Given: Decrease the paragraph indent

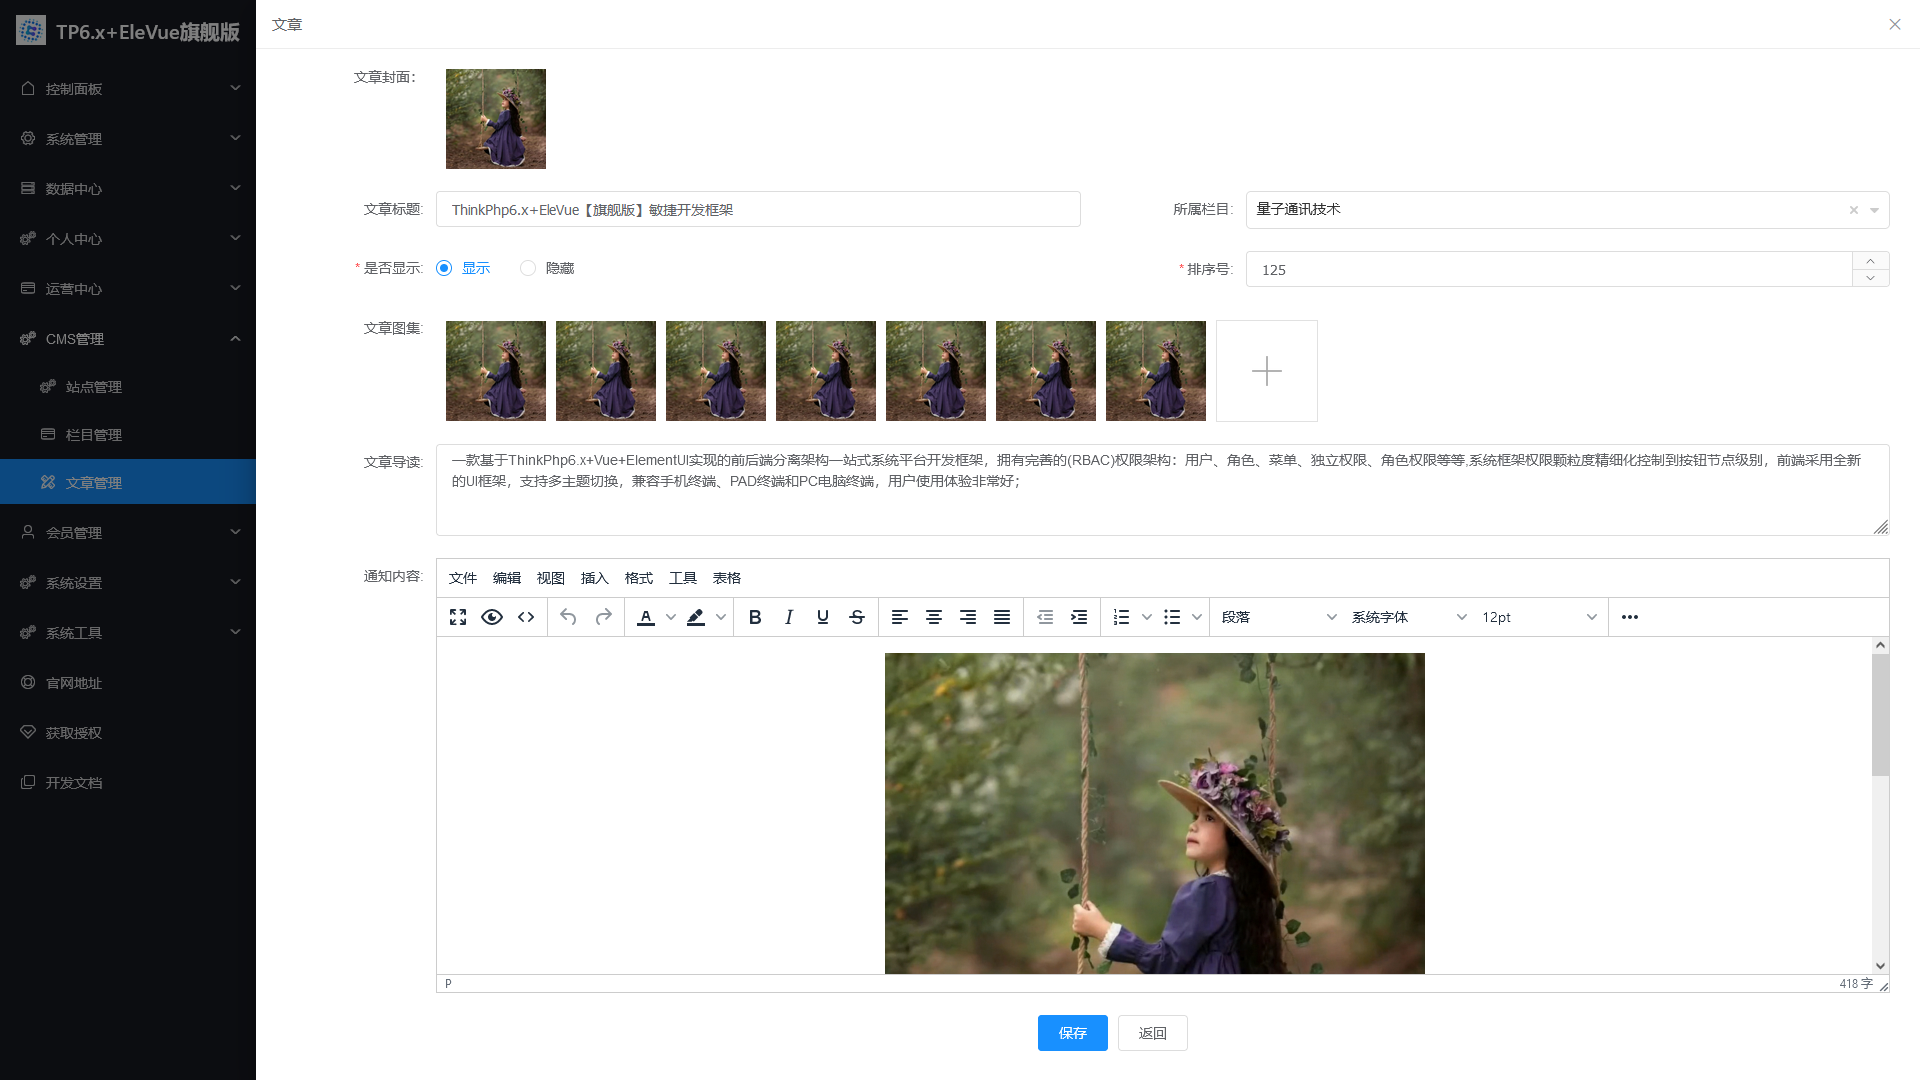Looking at the screenshot, I should [1045, 617].
